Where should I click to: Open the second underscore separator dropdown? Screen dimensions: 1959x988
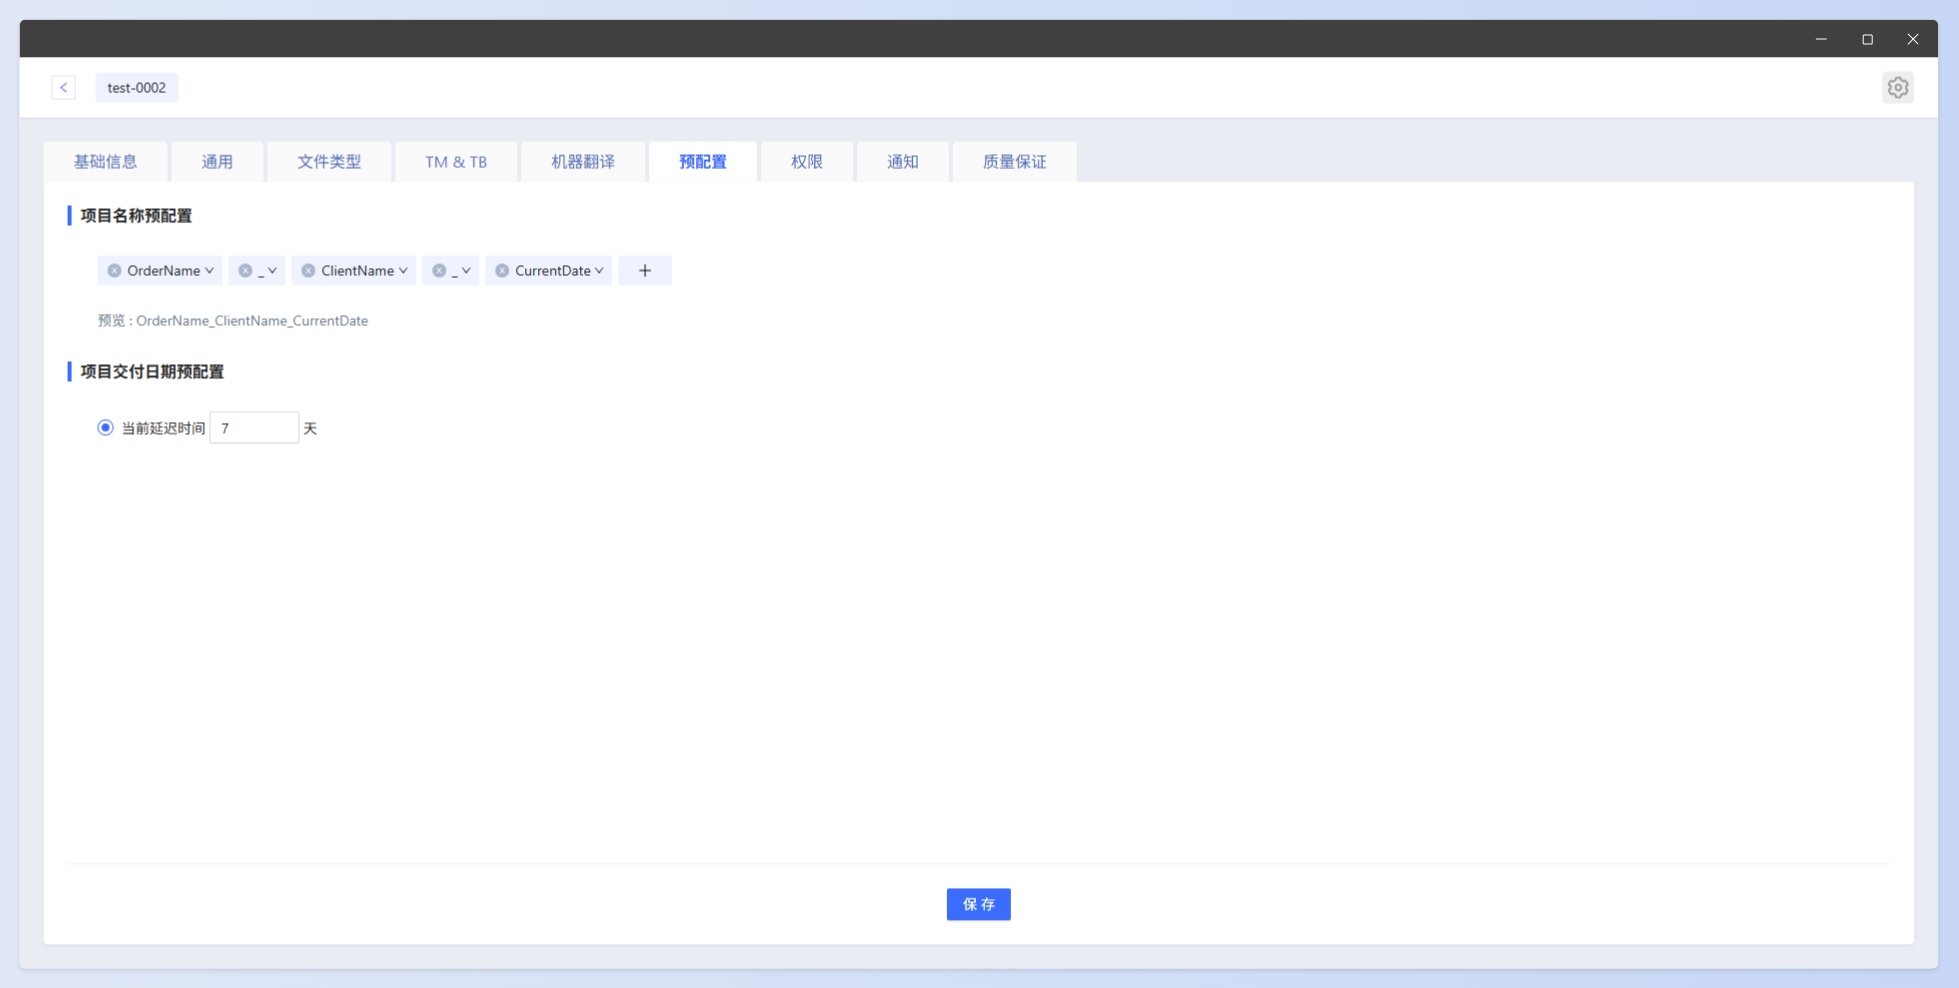[466, 270]
